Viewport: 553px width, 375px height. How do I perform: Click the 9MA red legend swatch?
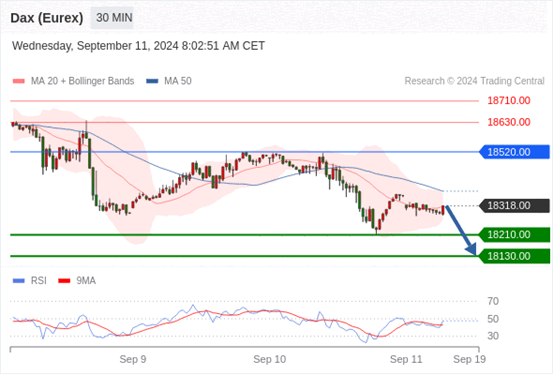[x=64, y=281]
